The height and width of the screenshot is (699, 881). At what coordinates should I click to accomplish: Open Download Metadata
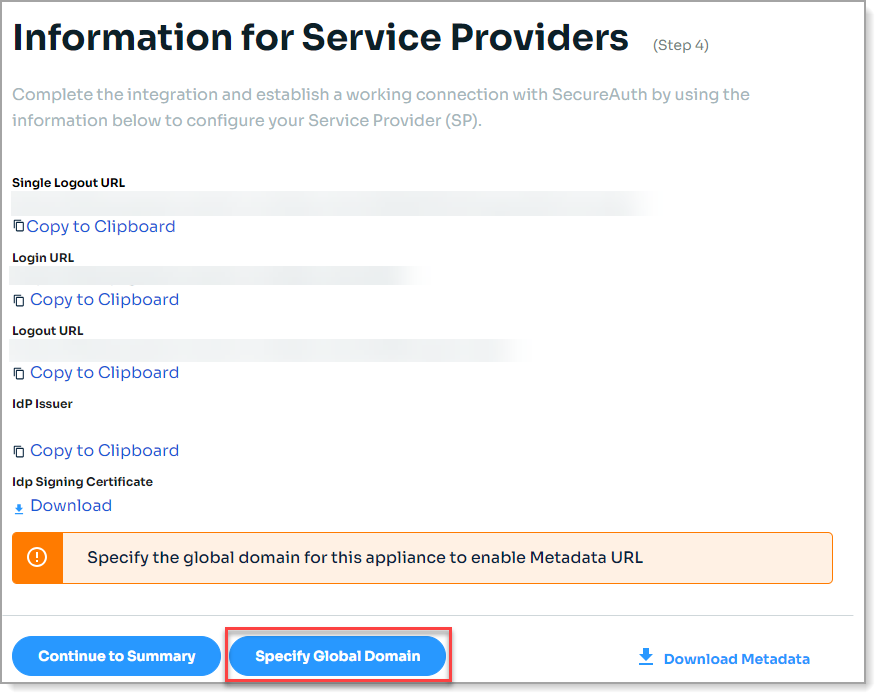point(736,658)
